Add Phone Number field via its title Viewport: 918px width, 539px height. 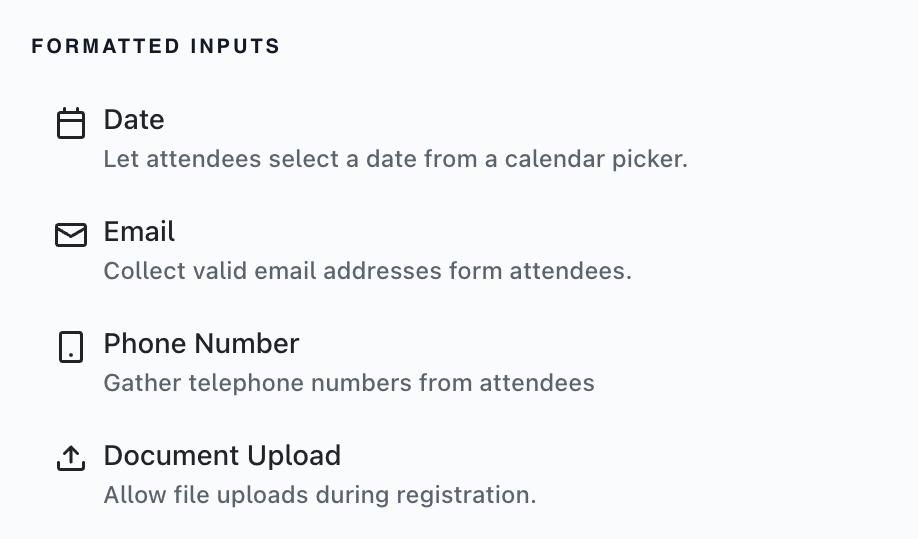[x=201, y=344]
